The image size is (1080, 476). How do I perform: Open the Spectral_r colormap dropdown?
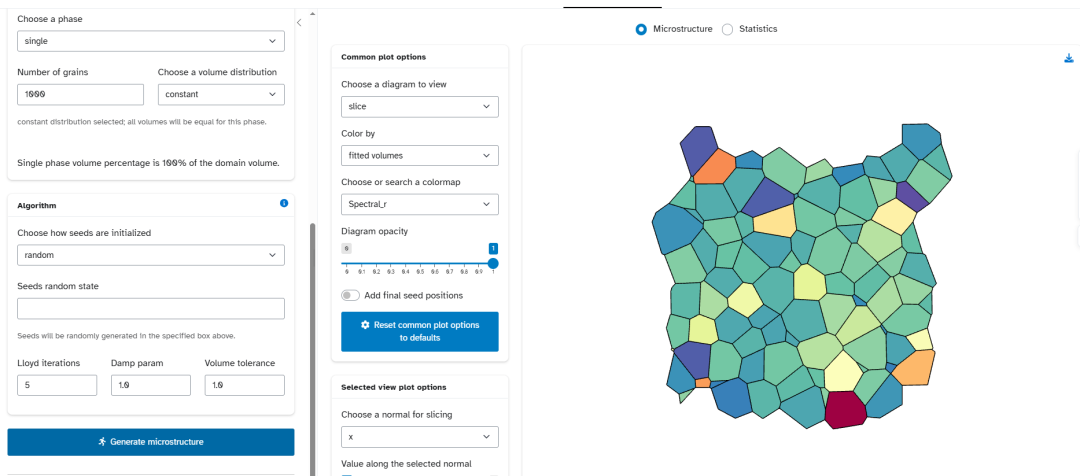(x=420, y=205)
